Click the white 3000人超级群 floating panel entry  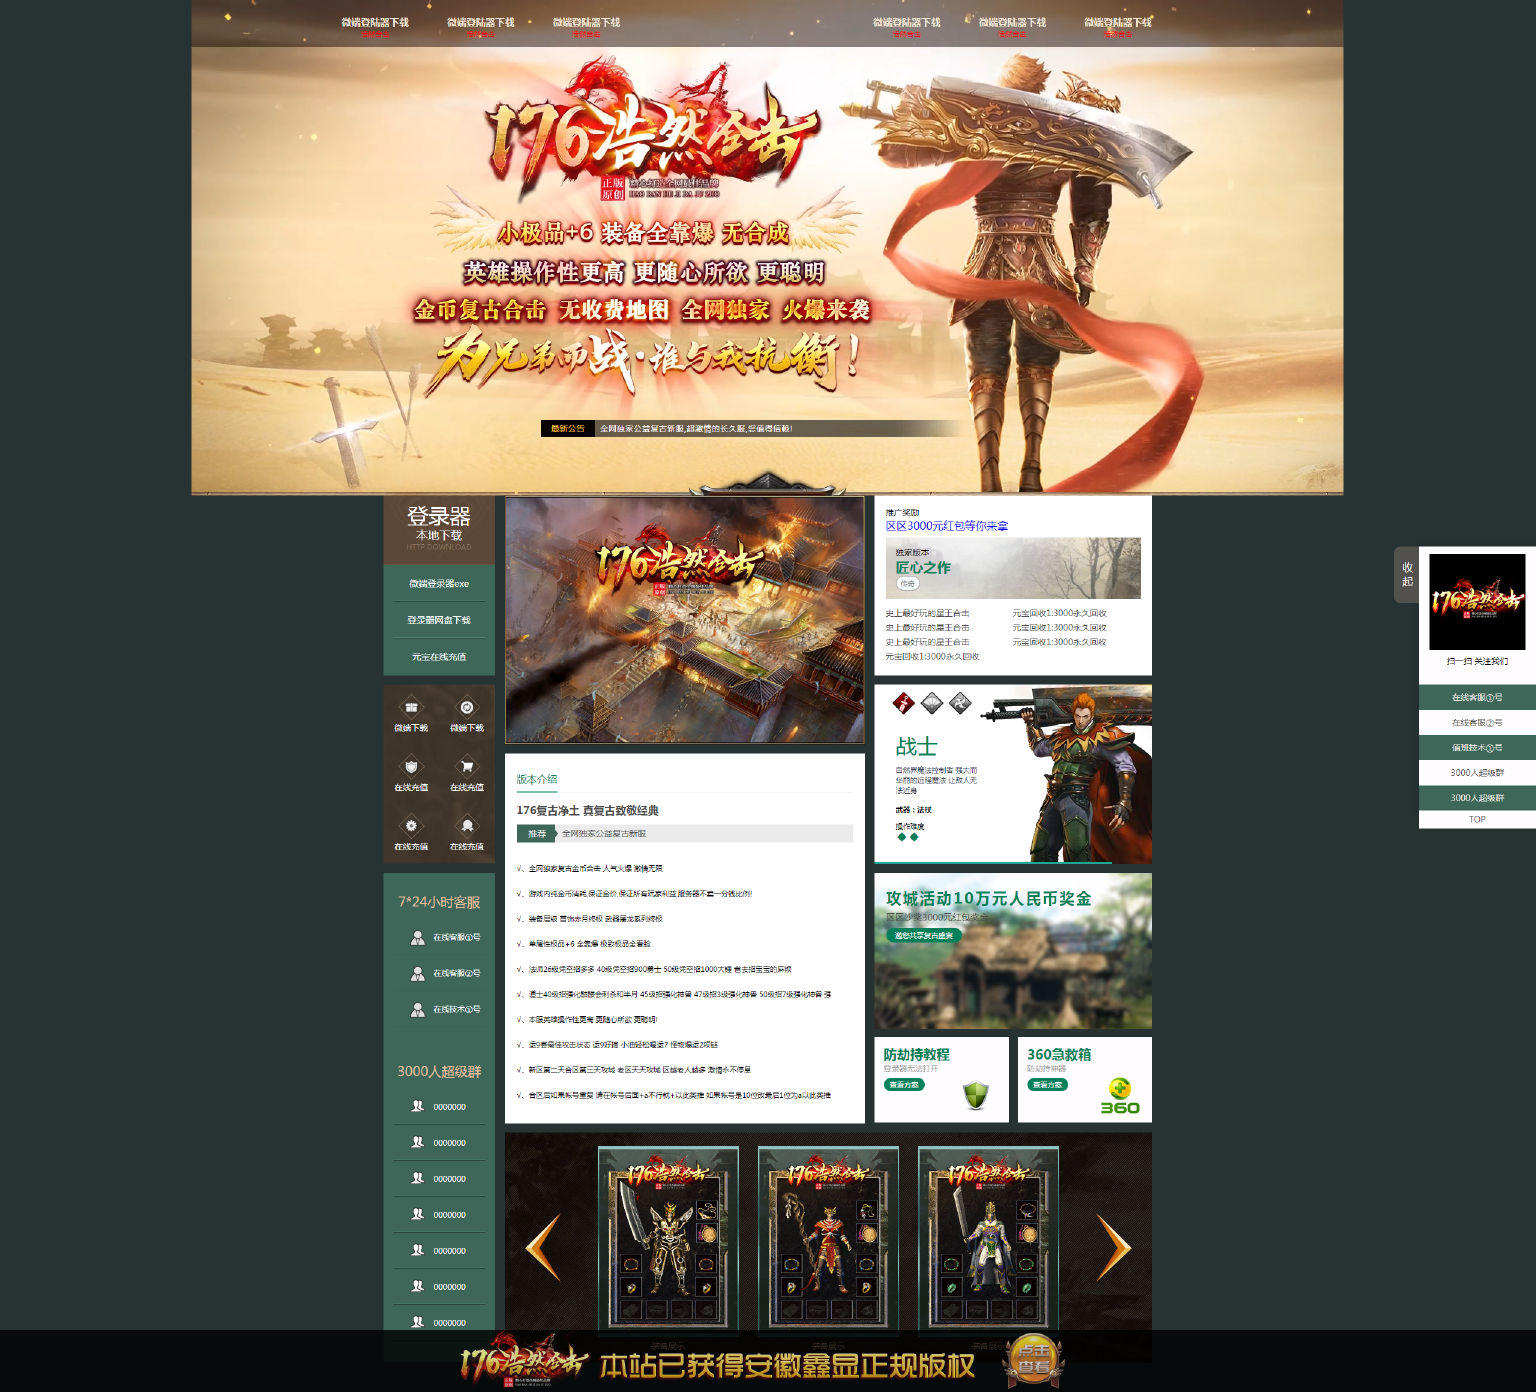point(1477,772)
